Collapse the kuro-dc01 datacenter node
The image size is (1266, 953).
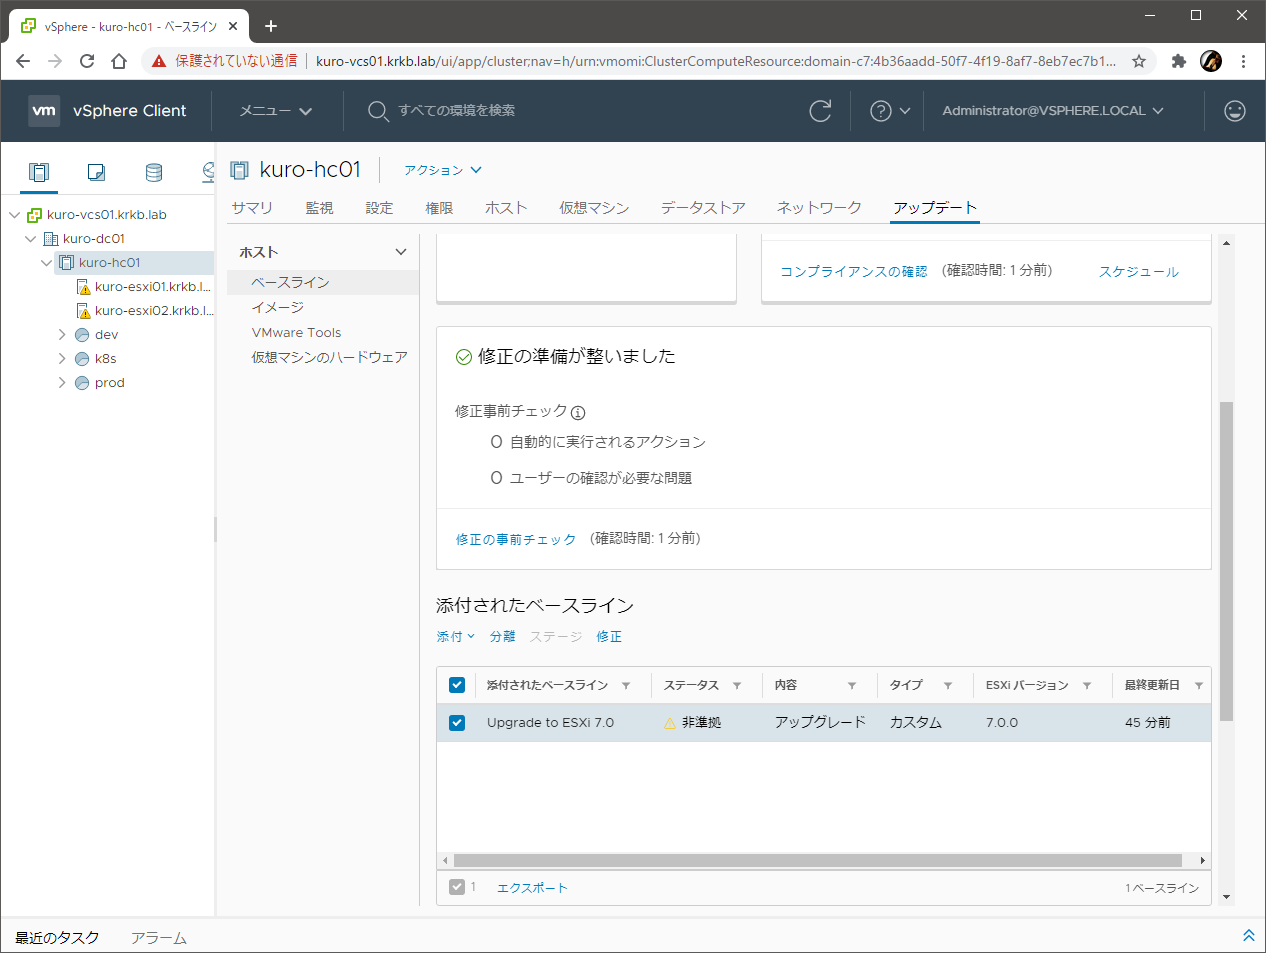(30, 239)
